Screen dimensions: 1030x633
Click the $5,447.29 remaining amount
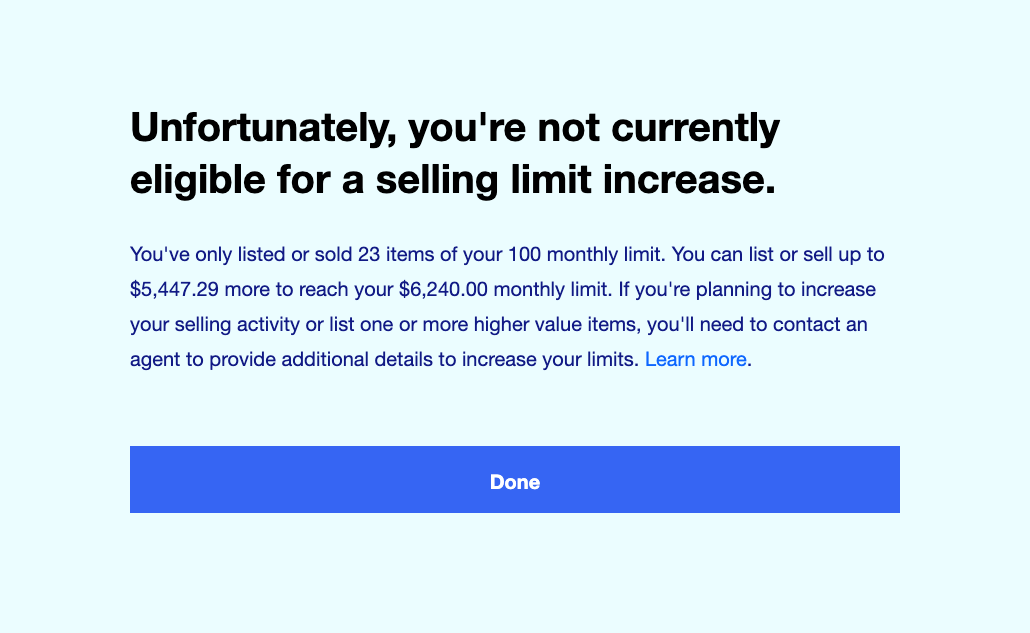click(176, 290)
